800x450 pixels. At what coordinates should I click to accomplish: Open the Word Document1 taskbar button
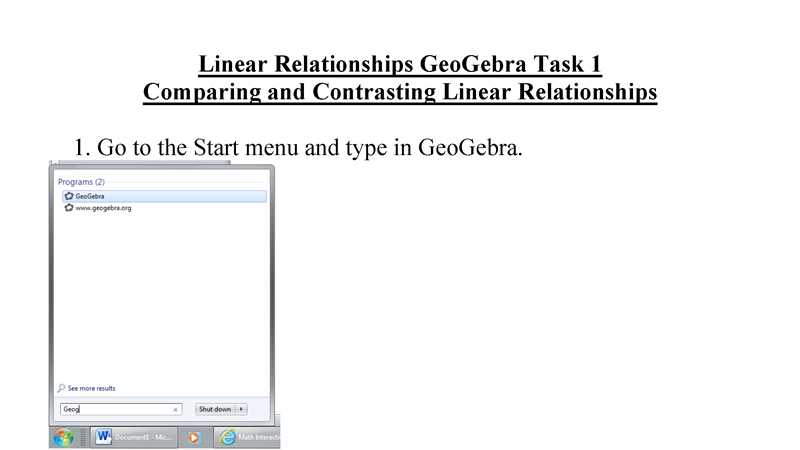click(134, 437)
